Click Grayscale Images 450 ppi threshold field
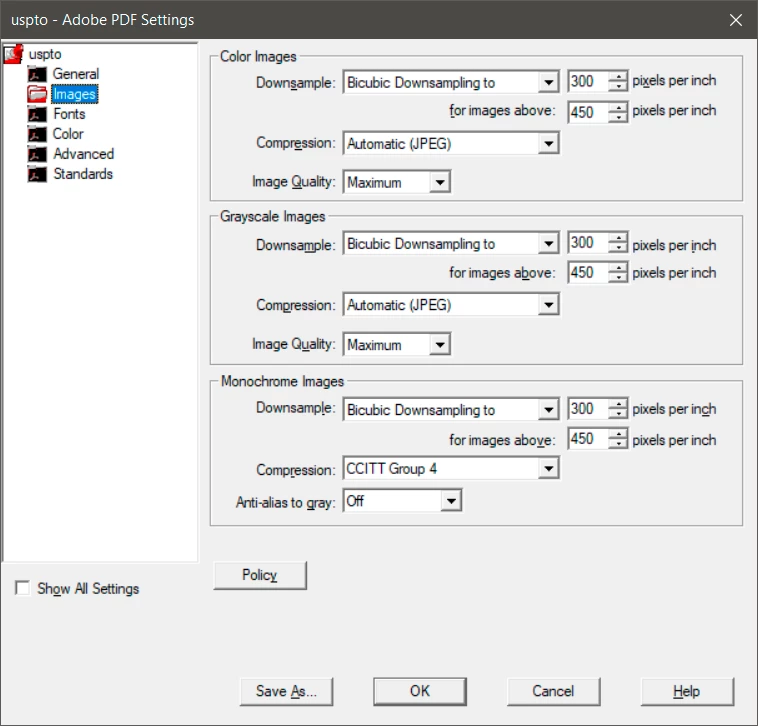The height and width of the screenshot is (726, 758). (588, 272)
